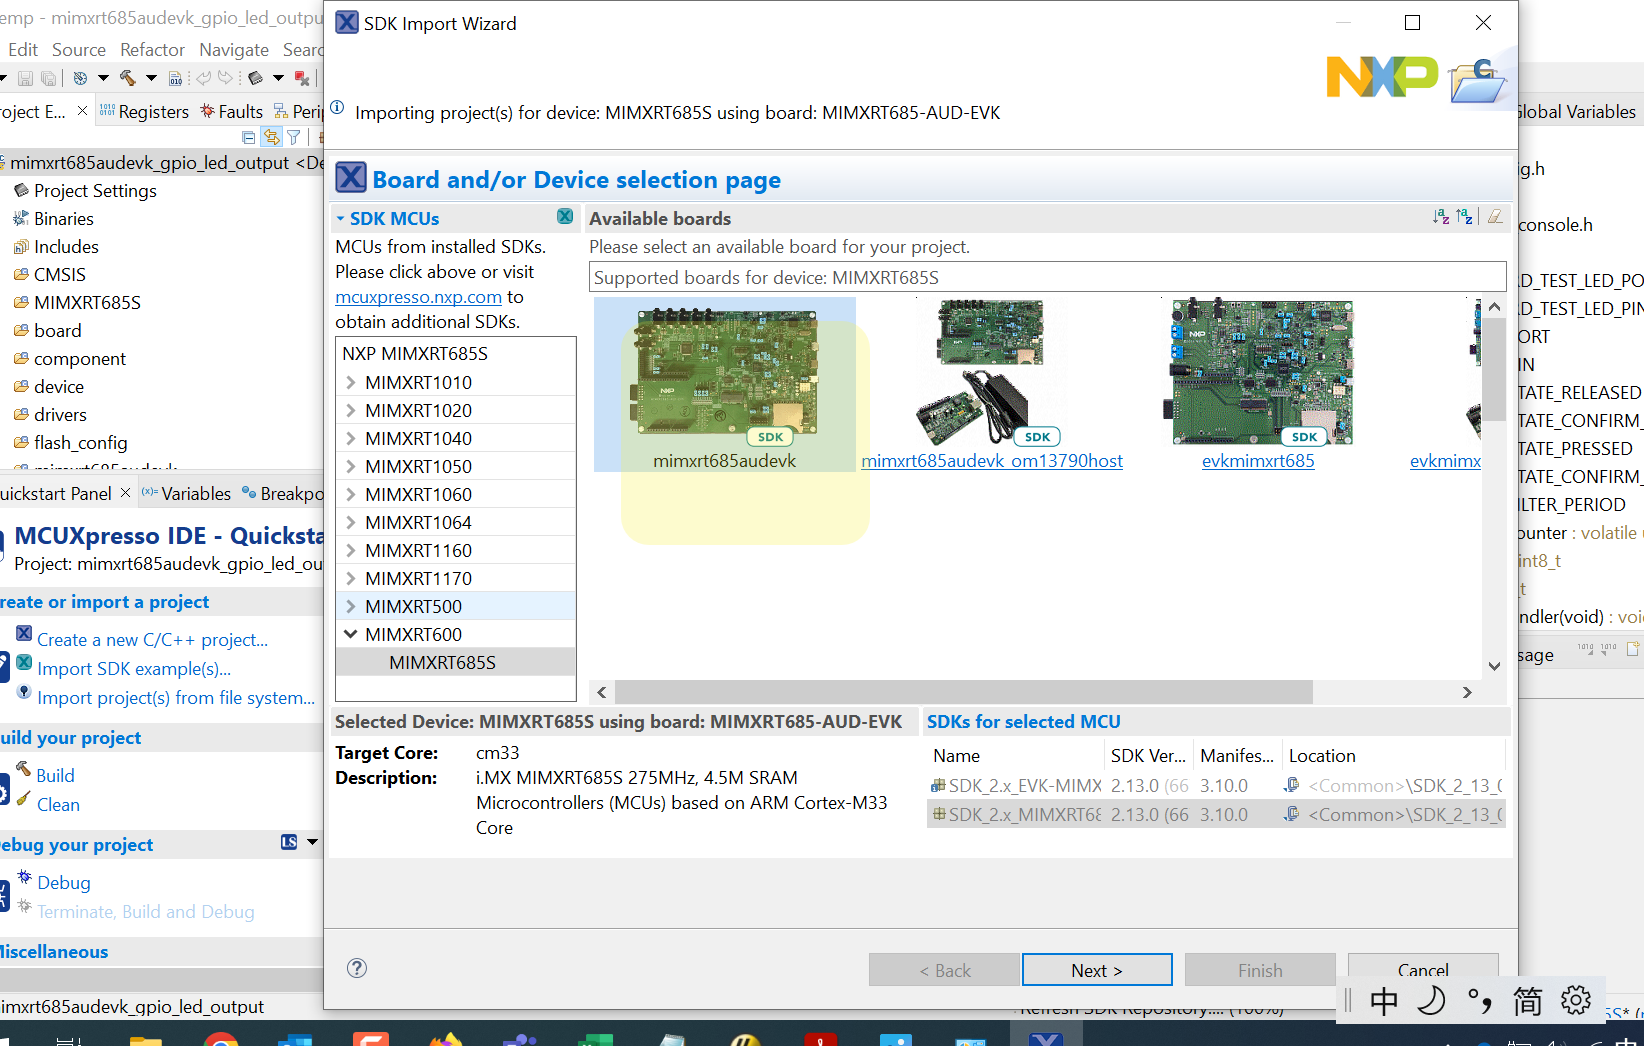Open the Navigate menu
Image resolution: width=1644 pixels, height=1046 pixels.
pos(234,49)
